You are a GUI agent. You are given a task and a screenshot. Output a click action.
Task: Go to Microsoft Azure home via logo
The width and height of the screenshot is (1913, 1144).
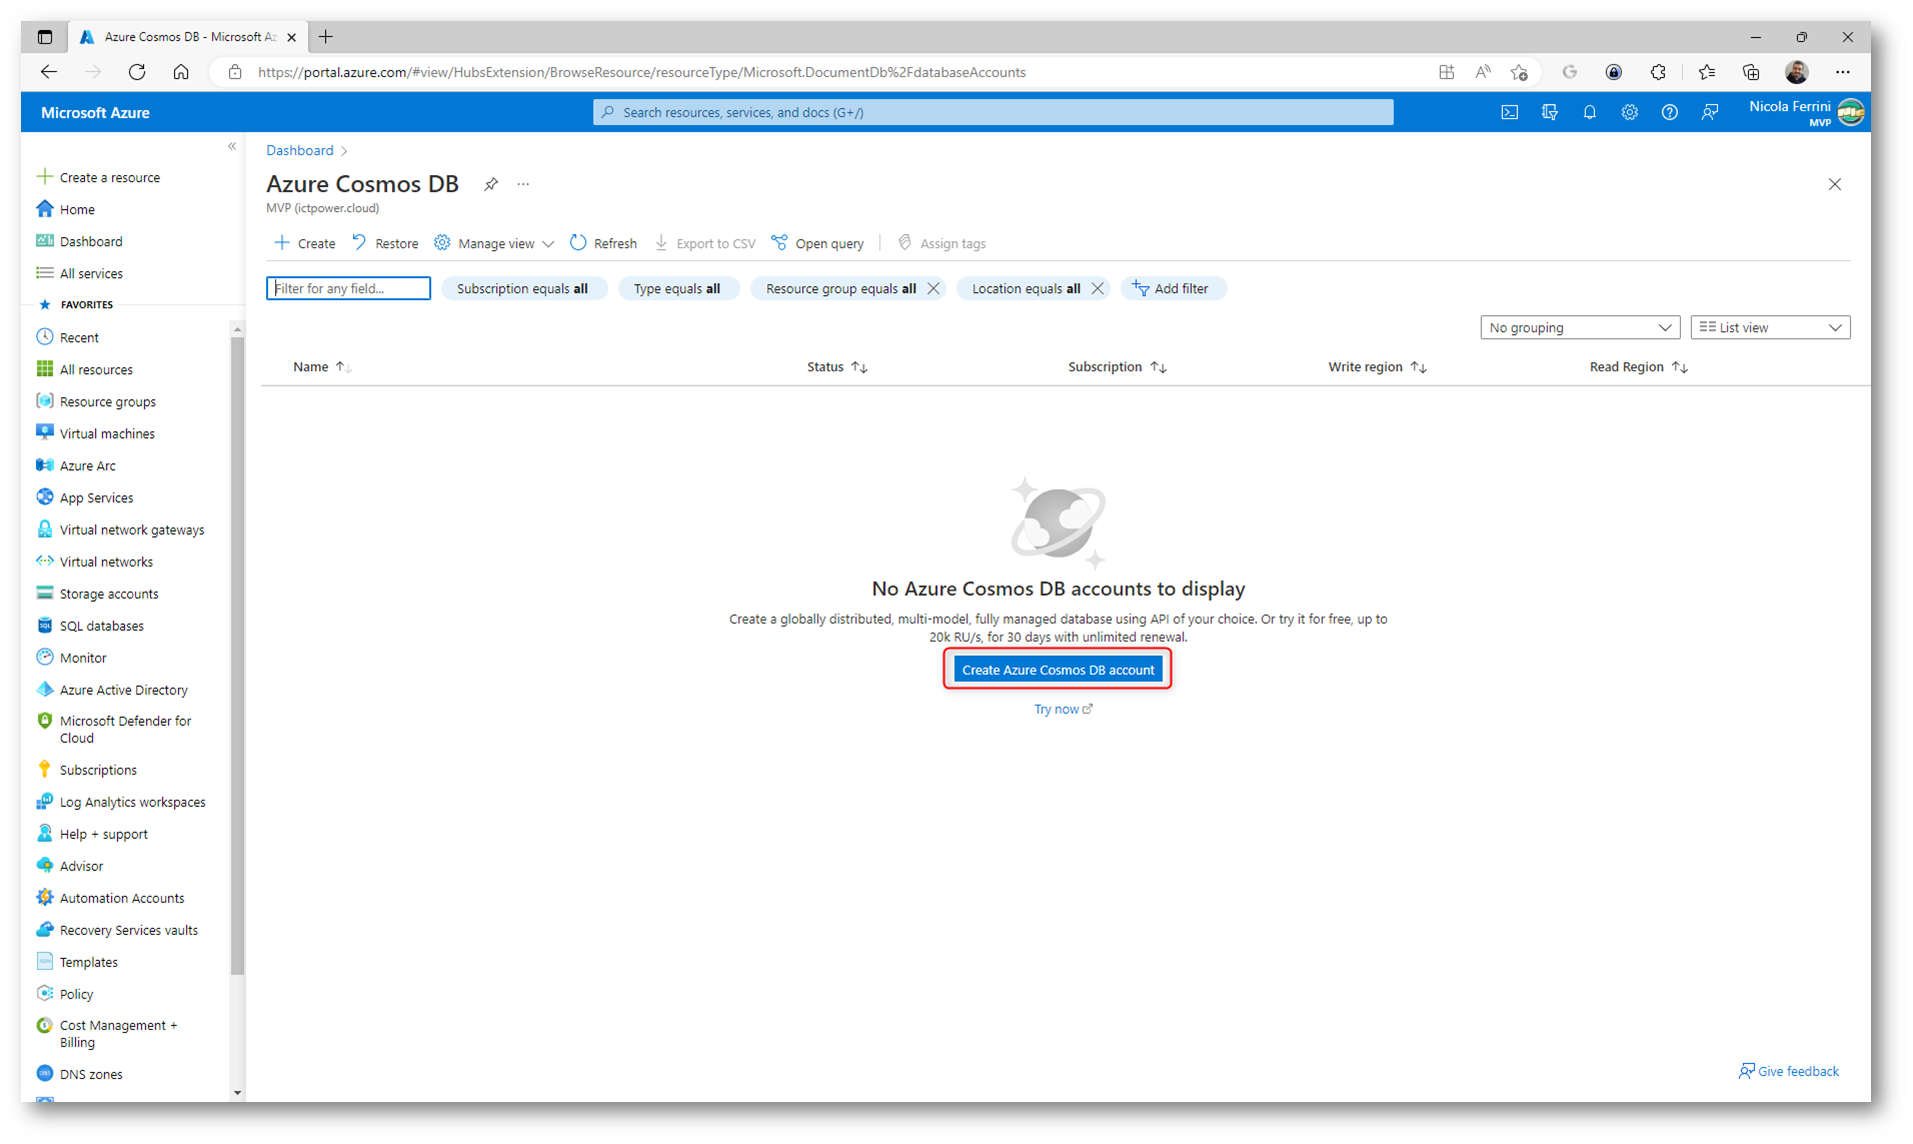coord(95,113)
